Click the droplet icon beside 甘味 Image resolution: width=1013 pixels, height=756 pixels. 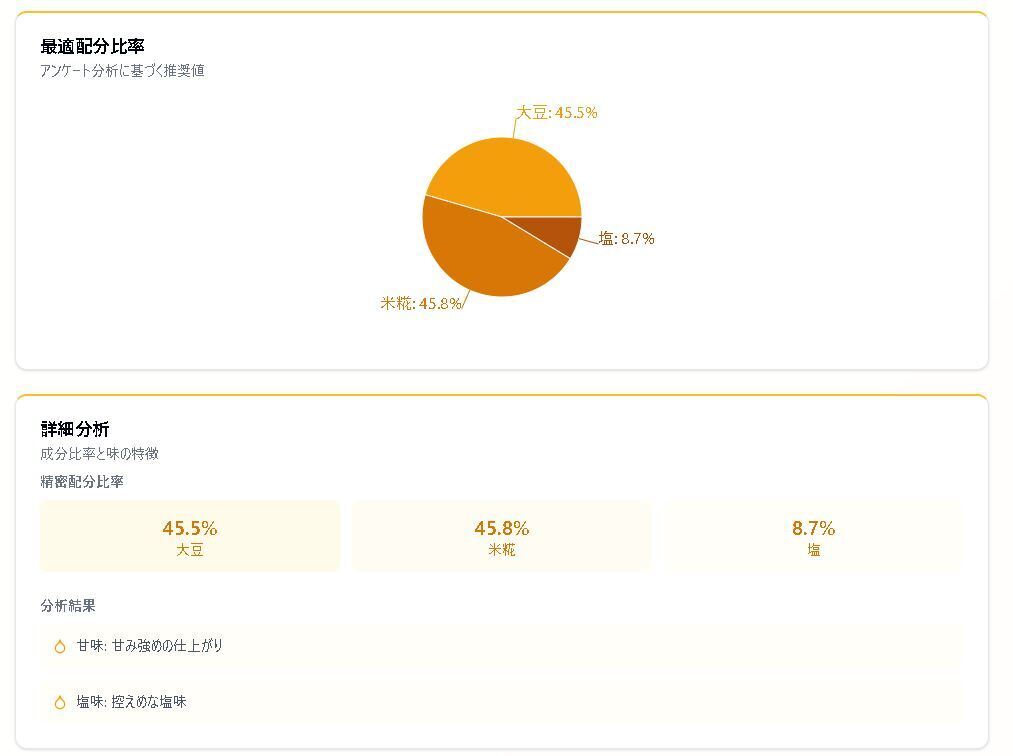tap(60, 646)
